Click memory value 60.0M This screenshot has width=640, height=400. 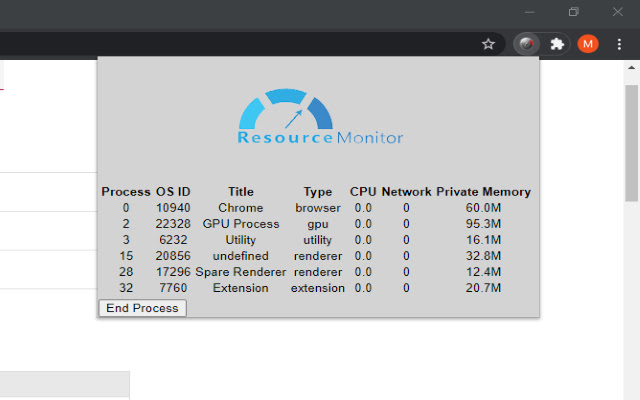click(x=483, y=208)
